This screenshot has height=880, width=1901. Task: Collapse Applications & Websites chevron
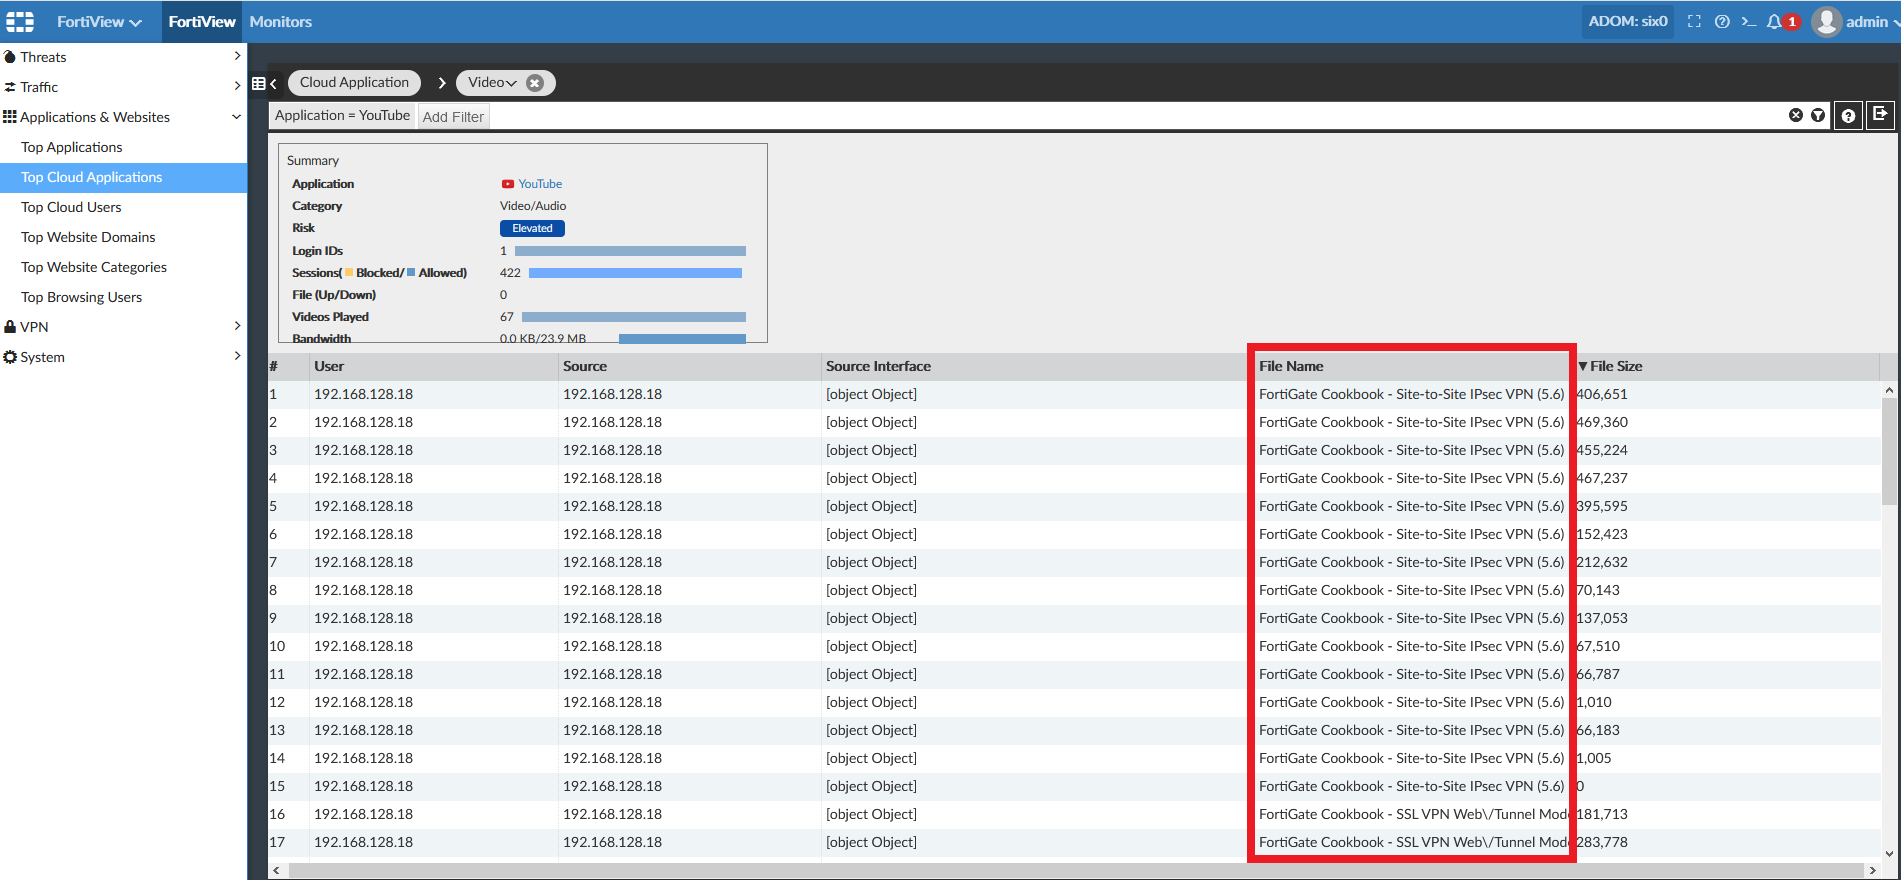tap(237, 117)
